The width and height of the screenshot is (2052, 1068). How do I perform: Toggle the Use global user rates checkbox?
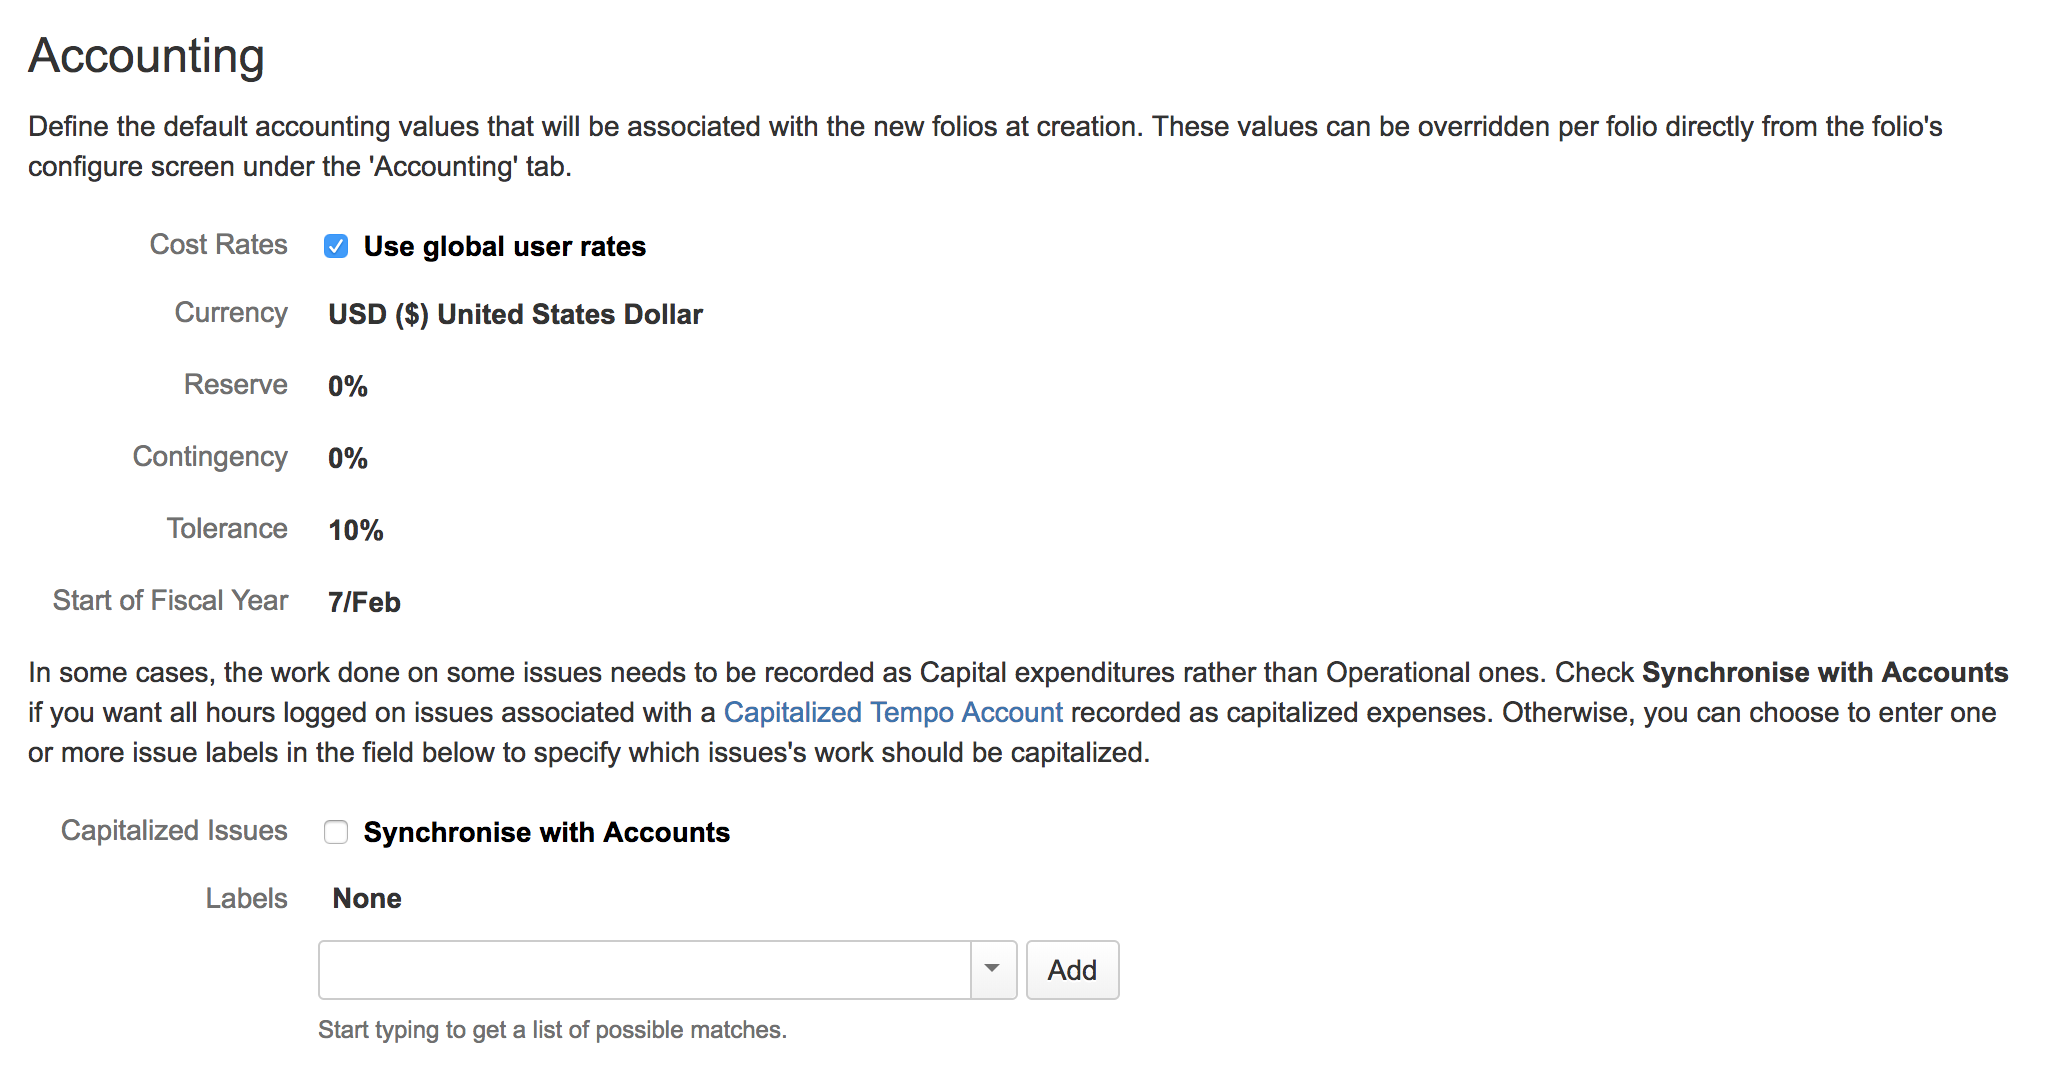click(336, 246)
